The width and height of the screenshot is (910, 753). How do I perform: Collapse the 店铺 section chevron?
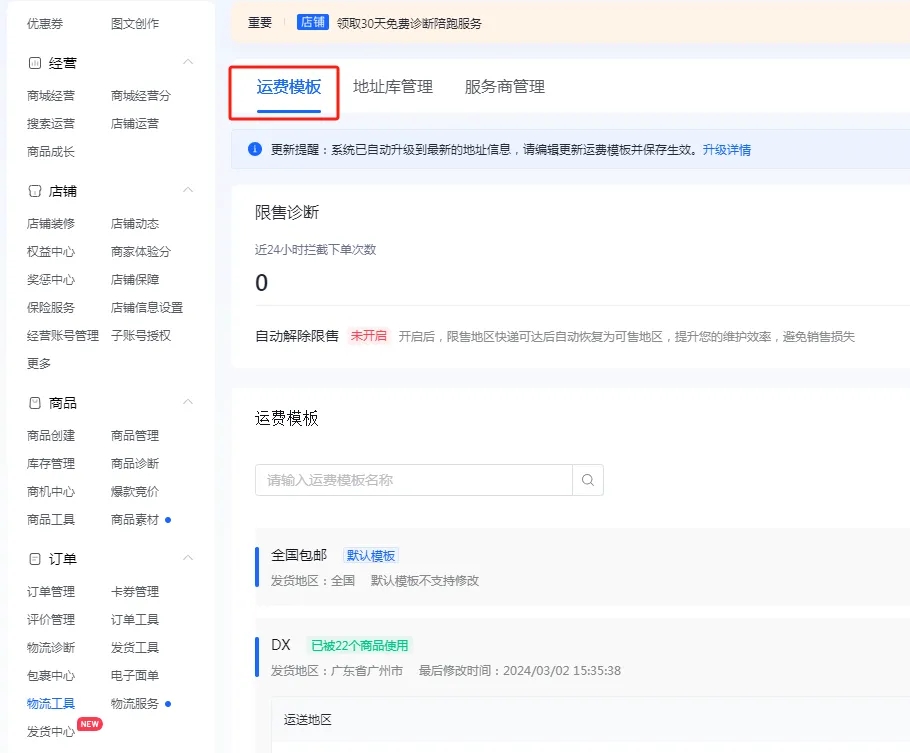tap(188, 190)
